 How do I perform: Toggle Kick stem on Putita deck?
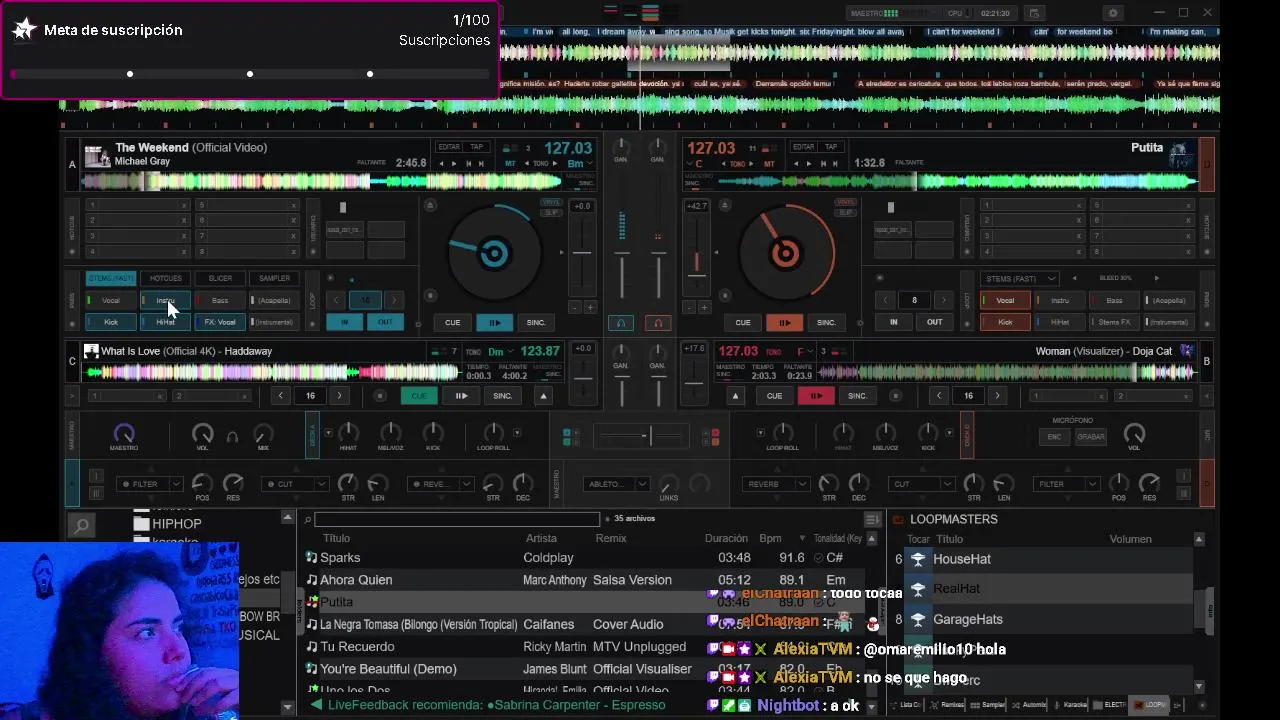(1005, 322)
